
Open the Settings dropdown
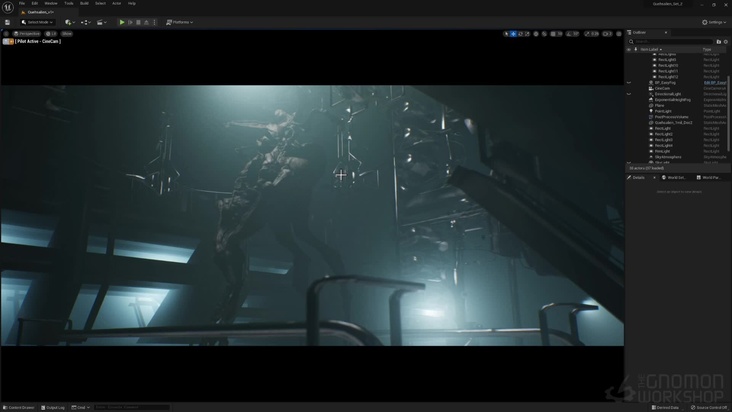[714, 22]
